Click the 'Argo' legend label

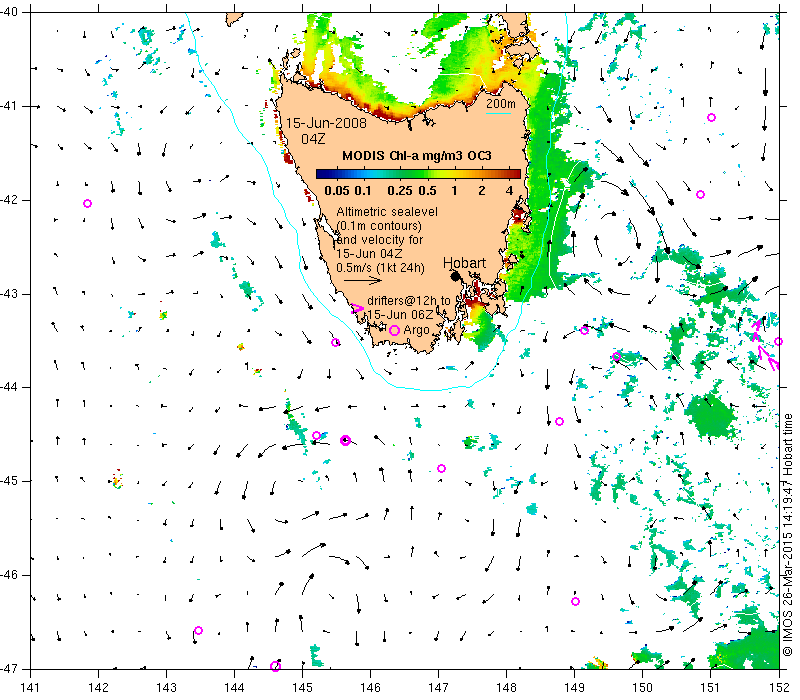coord(416,330)
